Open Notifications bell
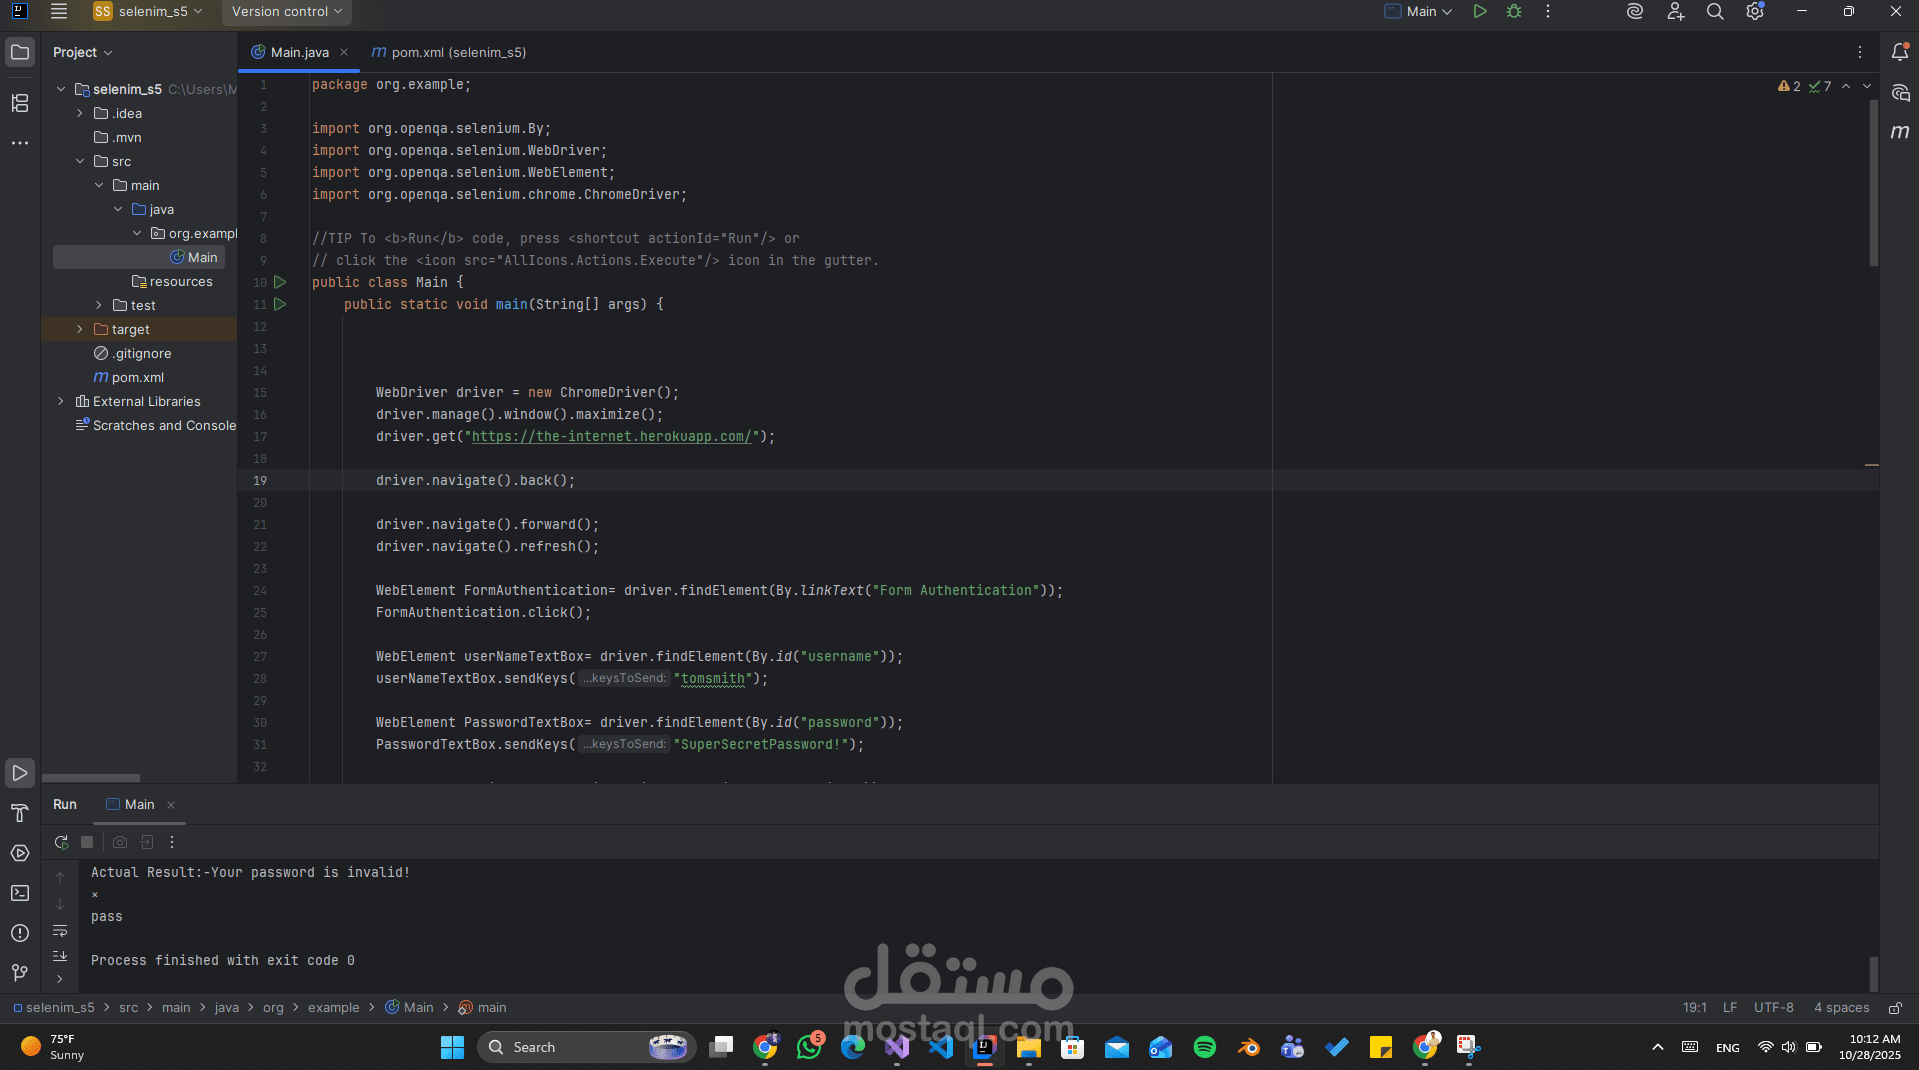The width and height of the screenshot is (1919, 1070). click(x=1900, y=52)
